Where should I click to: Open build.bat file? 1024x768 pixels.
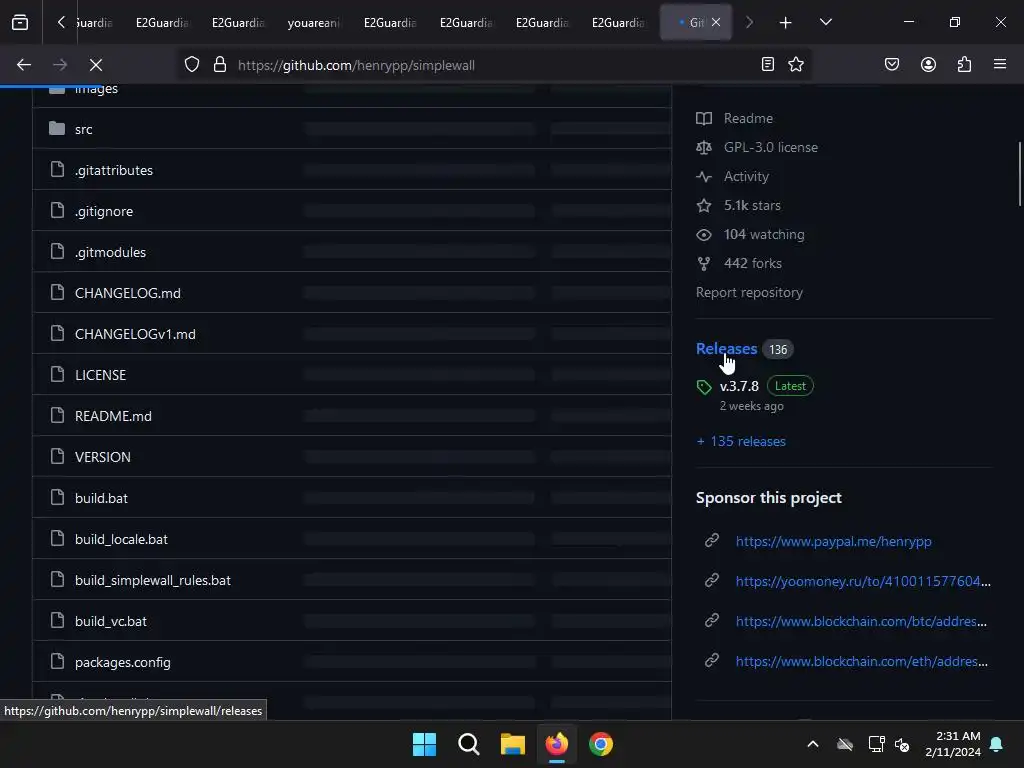(x=101, y=498)
